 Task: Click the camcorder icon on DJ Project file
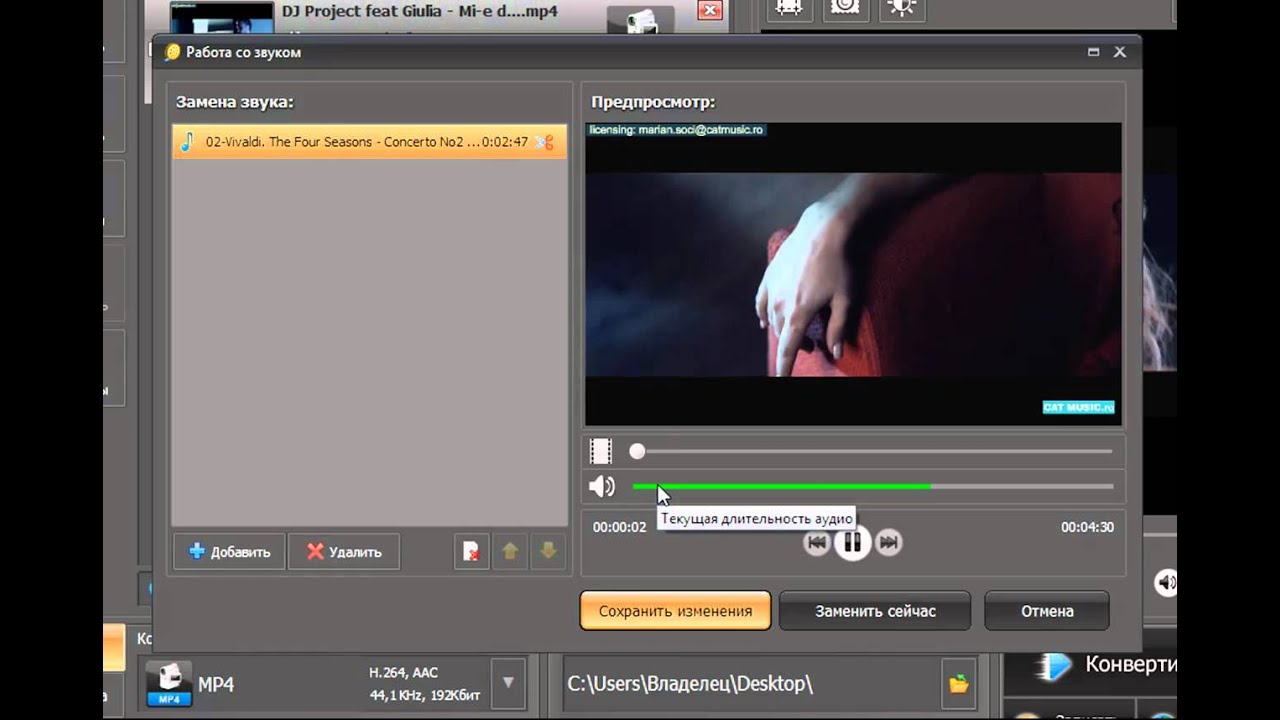pyautogui.click(x=640, y=20)
